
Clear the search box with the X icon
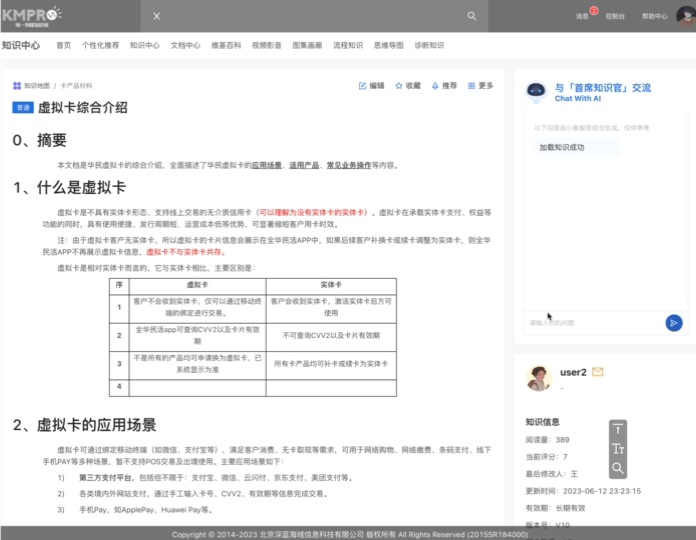[156, 16]
